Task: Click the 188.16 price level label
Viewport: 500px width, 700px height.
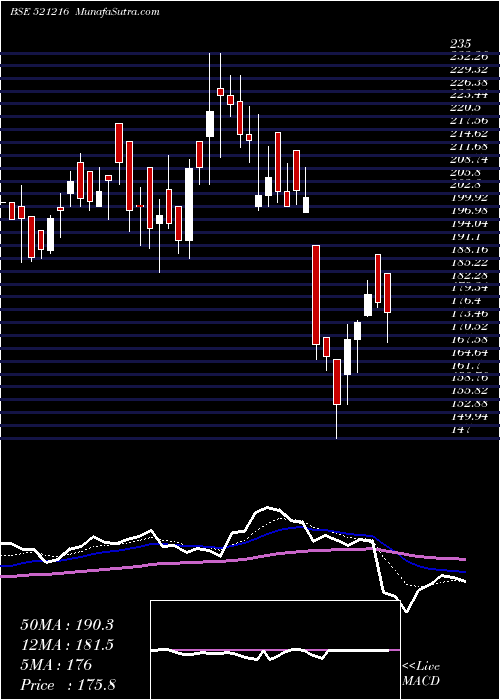Action: tap(469, 250)
